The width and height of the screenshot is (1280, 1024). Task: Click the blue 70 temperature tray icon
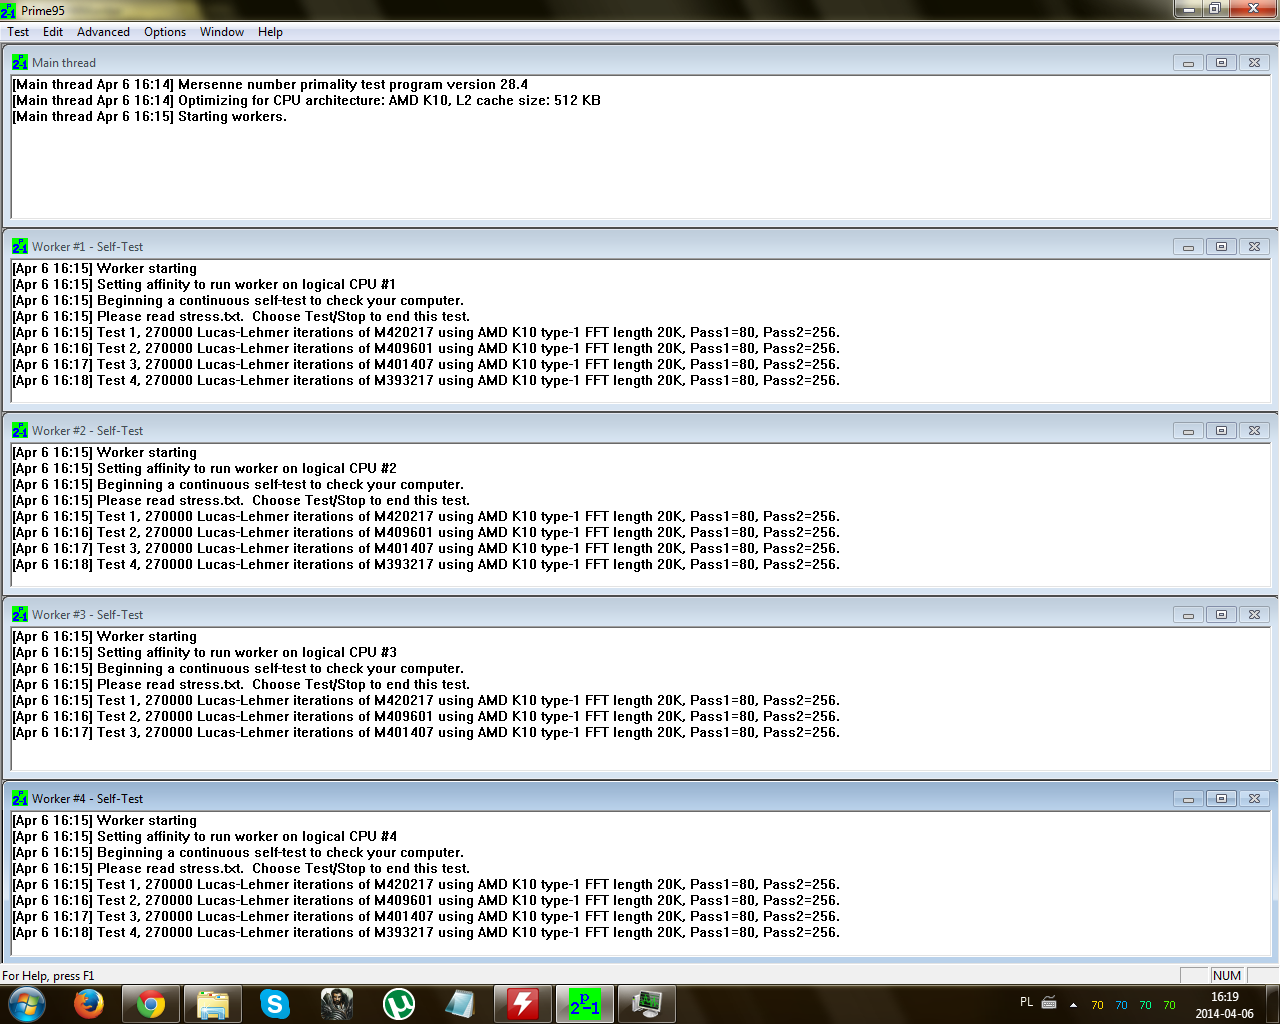pyautogui.click(x=1121, y=1005)
